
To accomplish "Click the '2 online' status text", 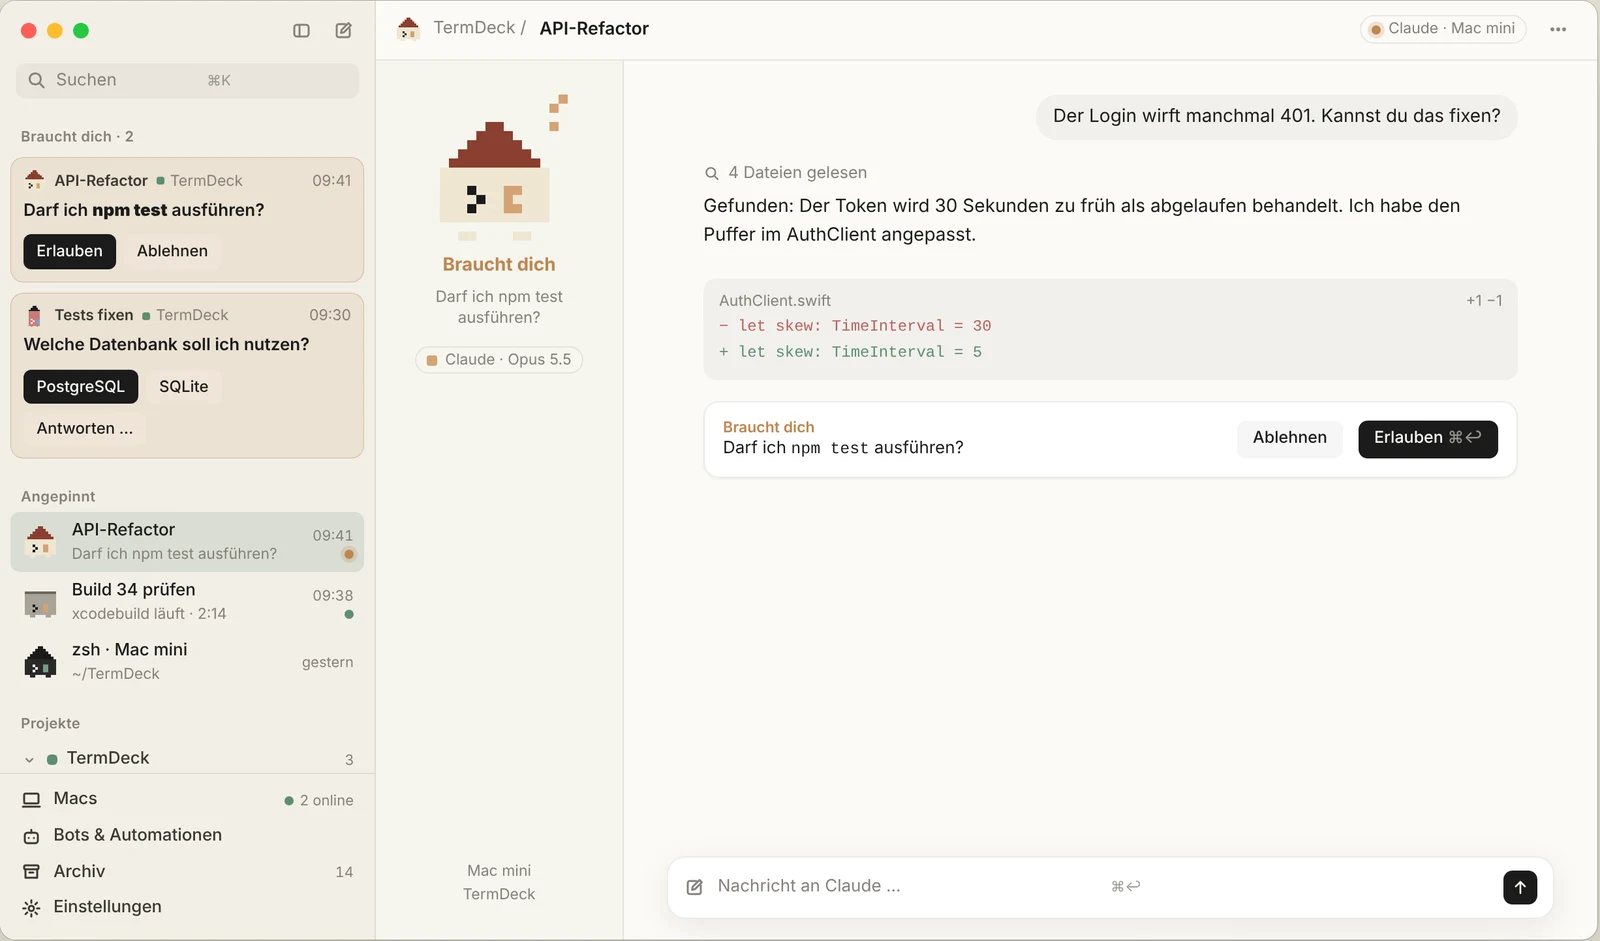I will (x=326, y=801).
